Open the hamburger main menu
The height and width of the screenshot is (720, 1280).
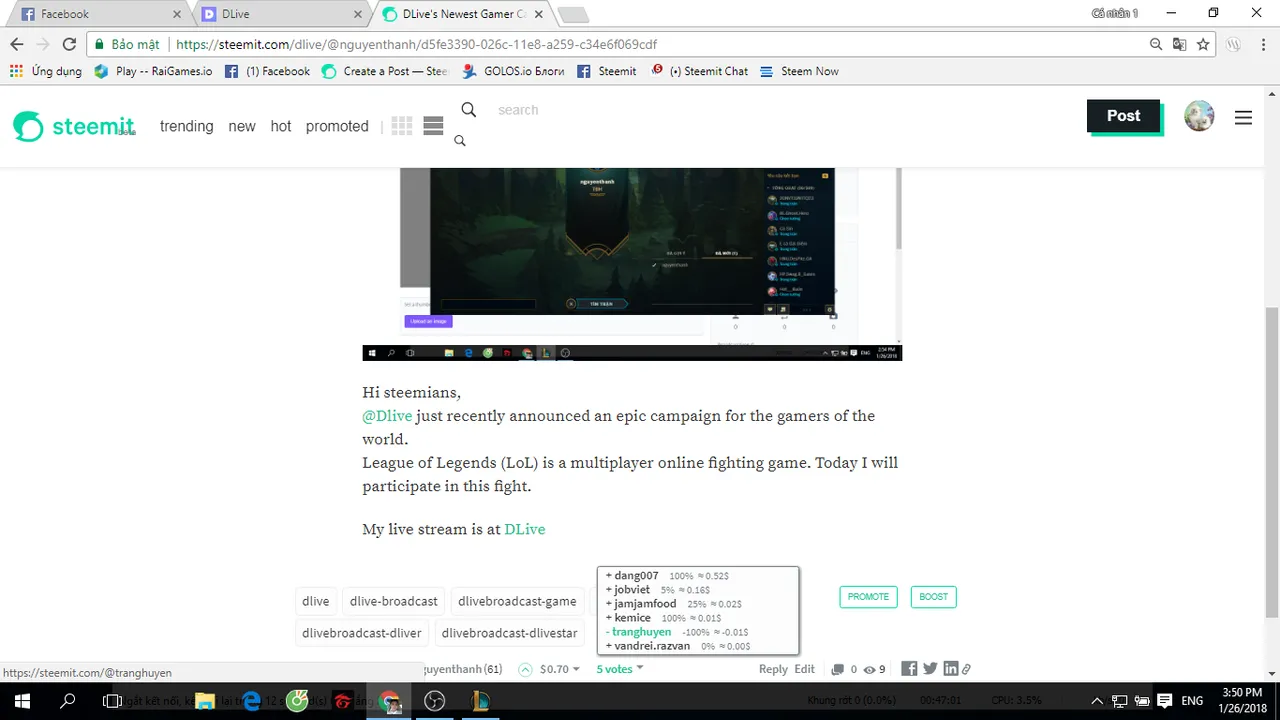1243,117
